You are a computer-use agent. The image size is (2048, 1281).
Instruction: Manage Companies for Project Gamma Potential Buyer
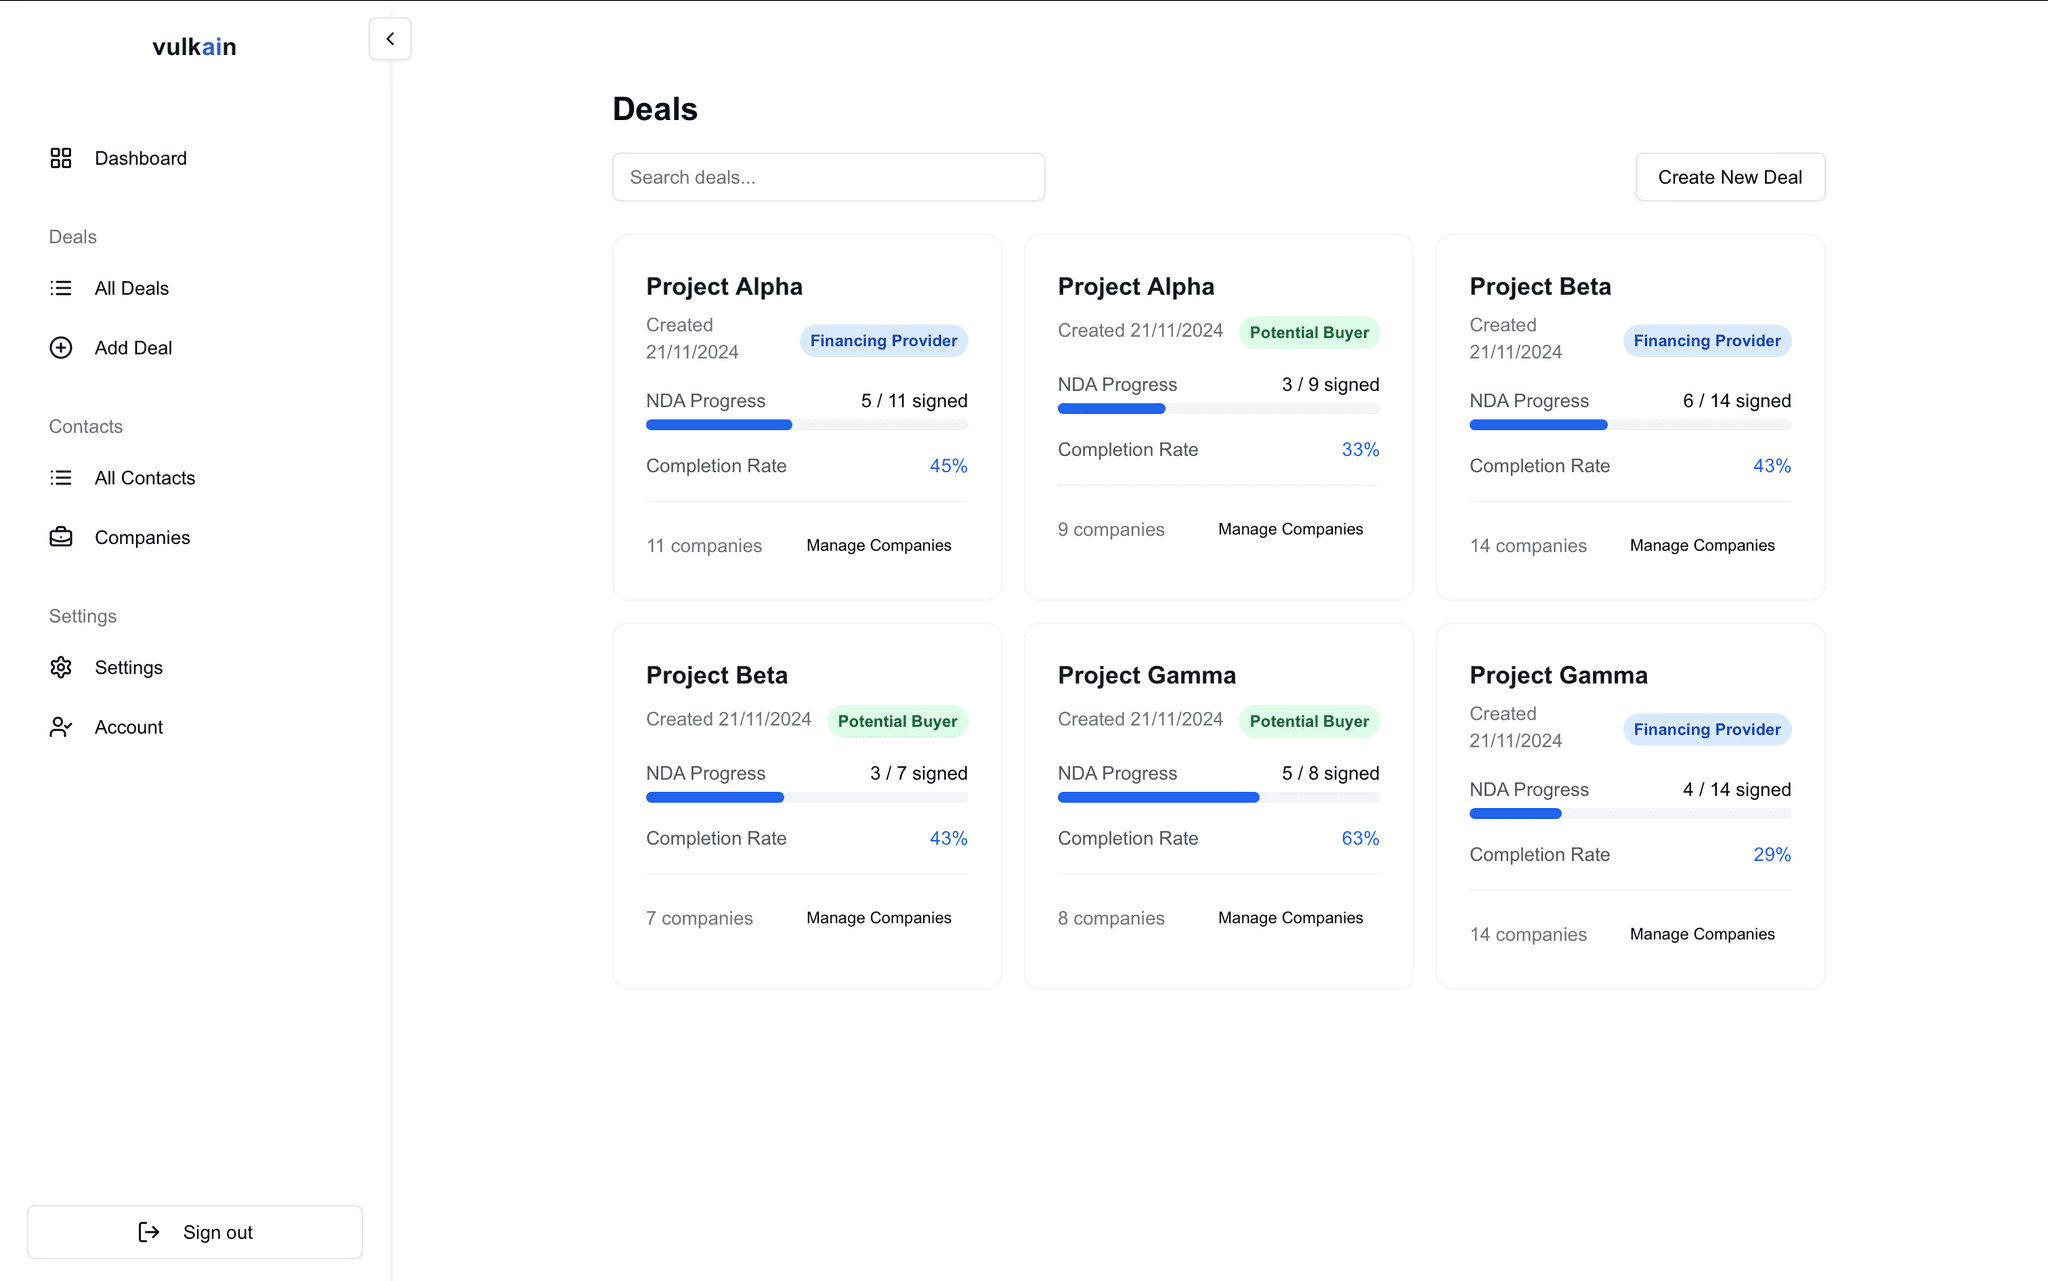click(x=1290, y=918)
